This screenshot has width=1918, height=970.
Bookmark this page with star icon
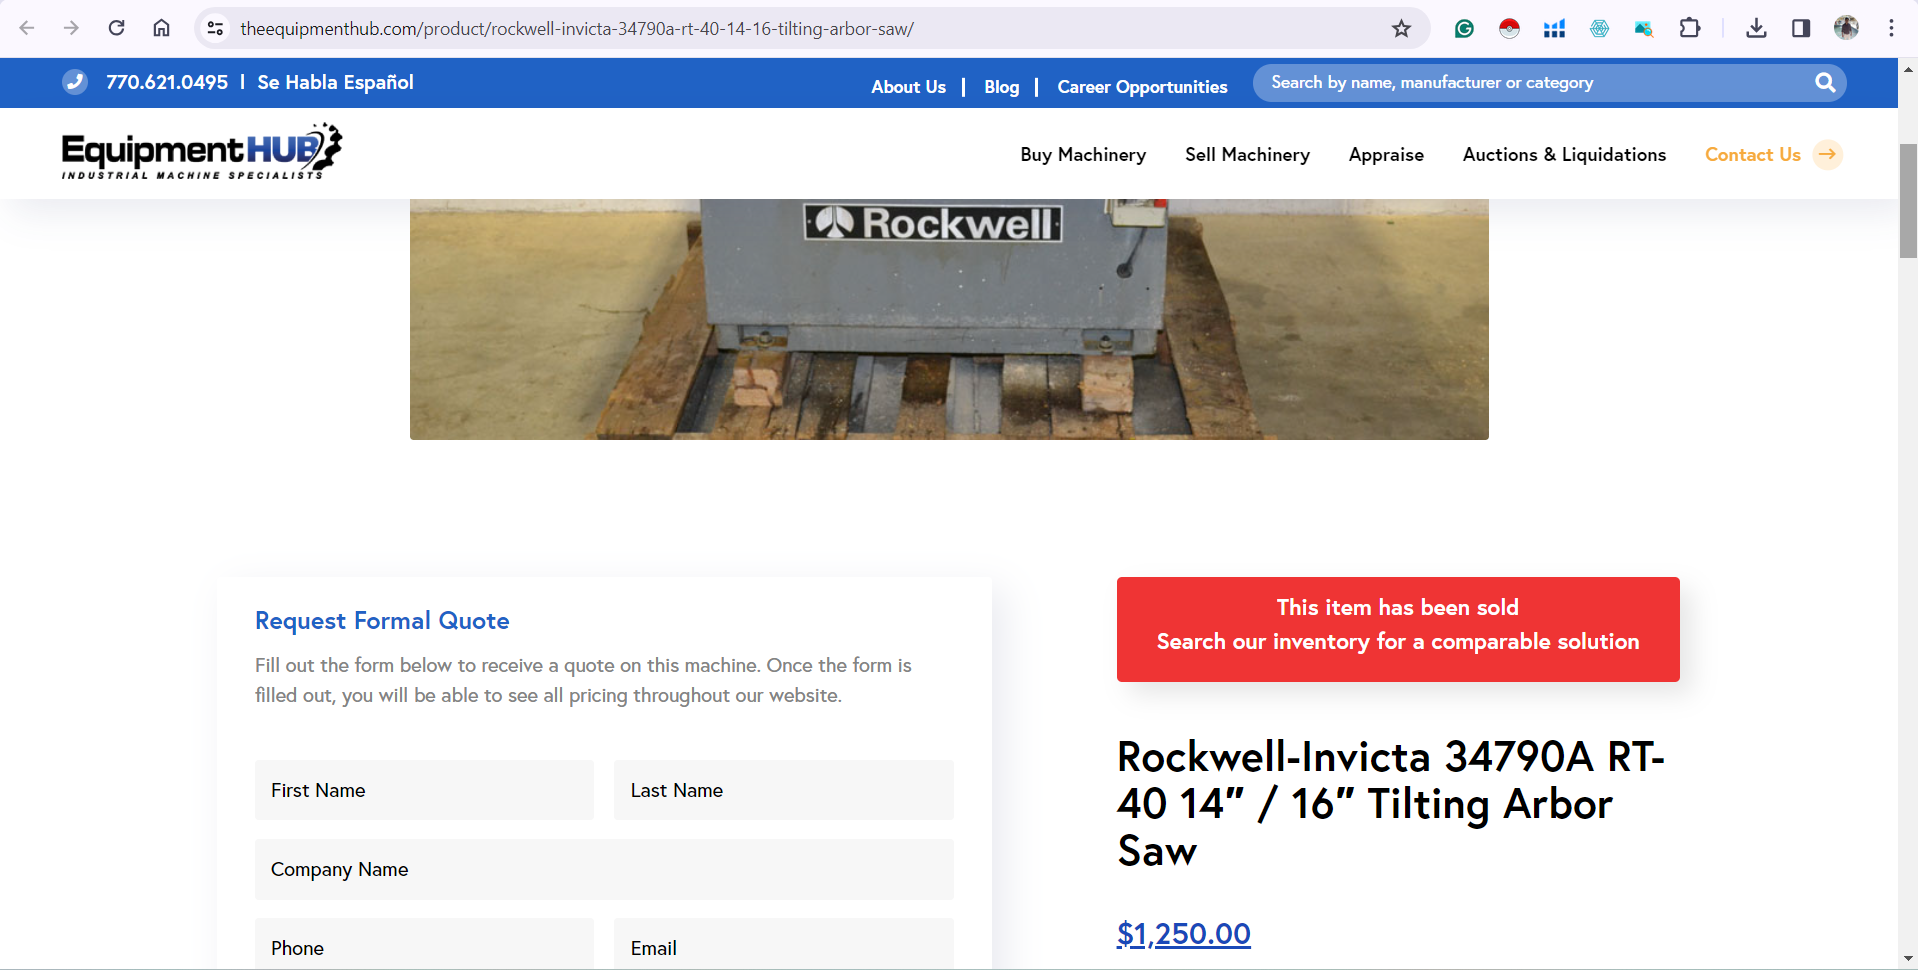pos(1401,29)
